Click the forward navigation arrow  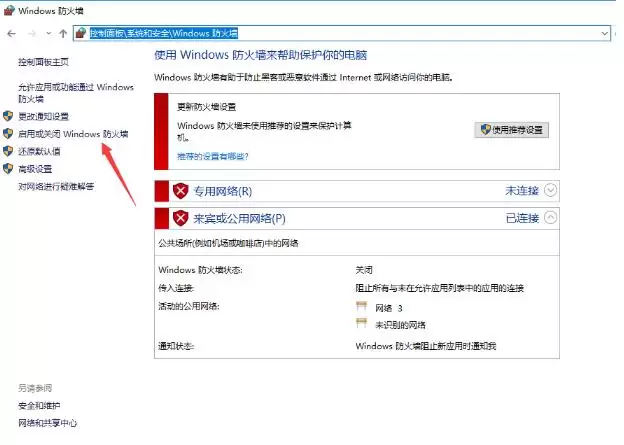pyautogui.click(x=32, y=33)
